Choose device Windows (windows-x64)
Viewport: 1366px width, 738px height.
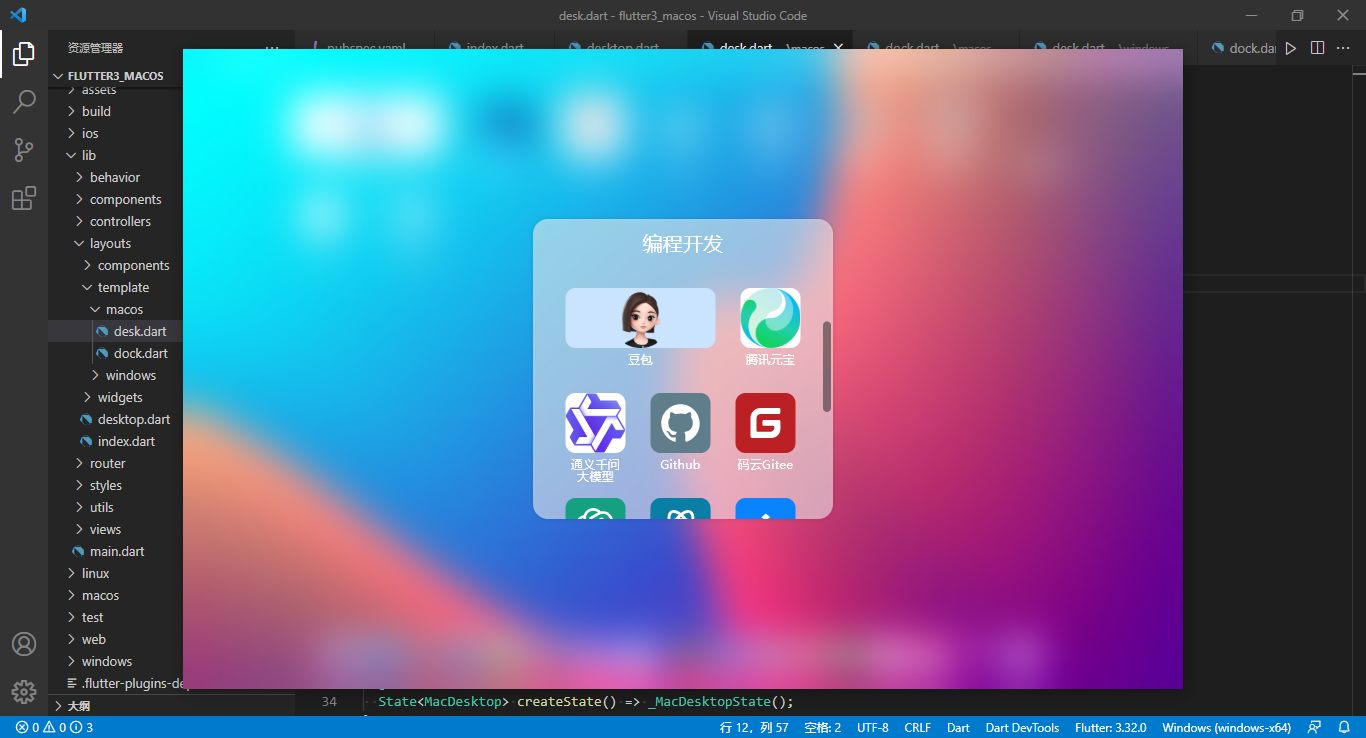point(1226,727)
